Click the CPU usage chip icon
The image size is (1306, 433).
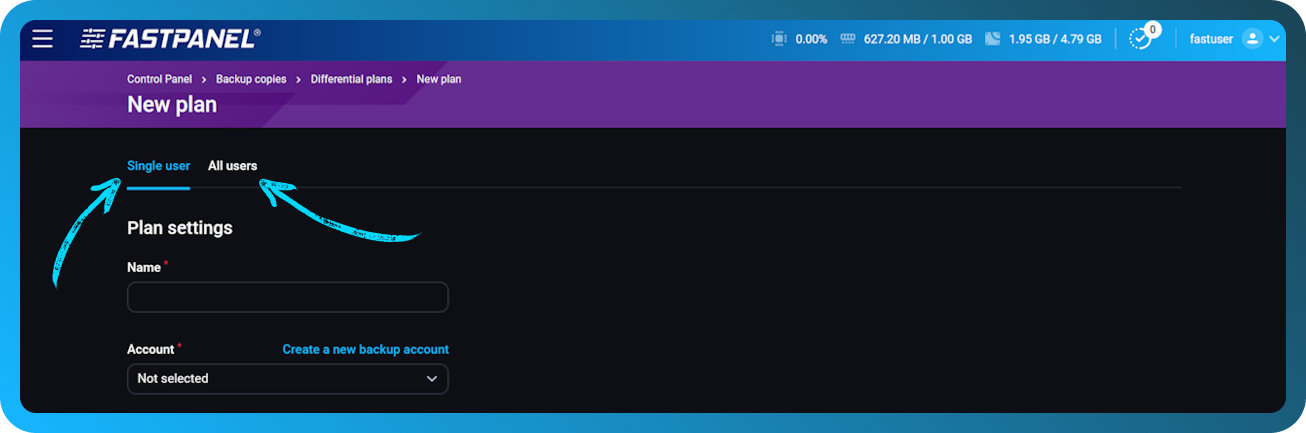pyautogui.click(x=779, y=39)
